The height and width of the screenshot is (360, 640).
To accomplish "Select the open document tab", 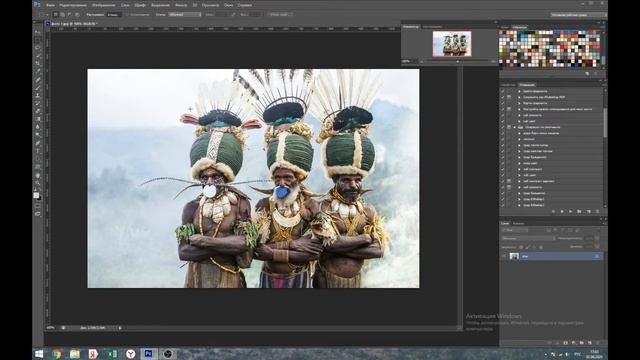I will click(x=72, y=24).
